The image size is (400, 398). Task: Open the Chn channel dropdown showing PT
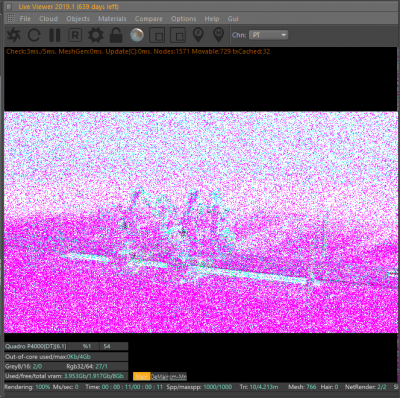pos(268,35)
